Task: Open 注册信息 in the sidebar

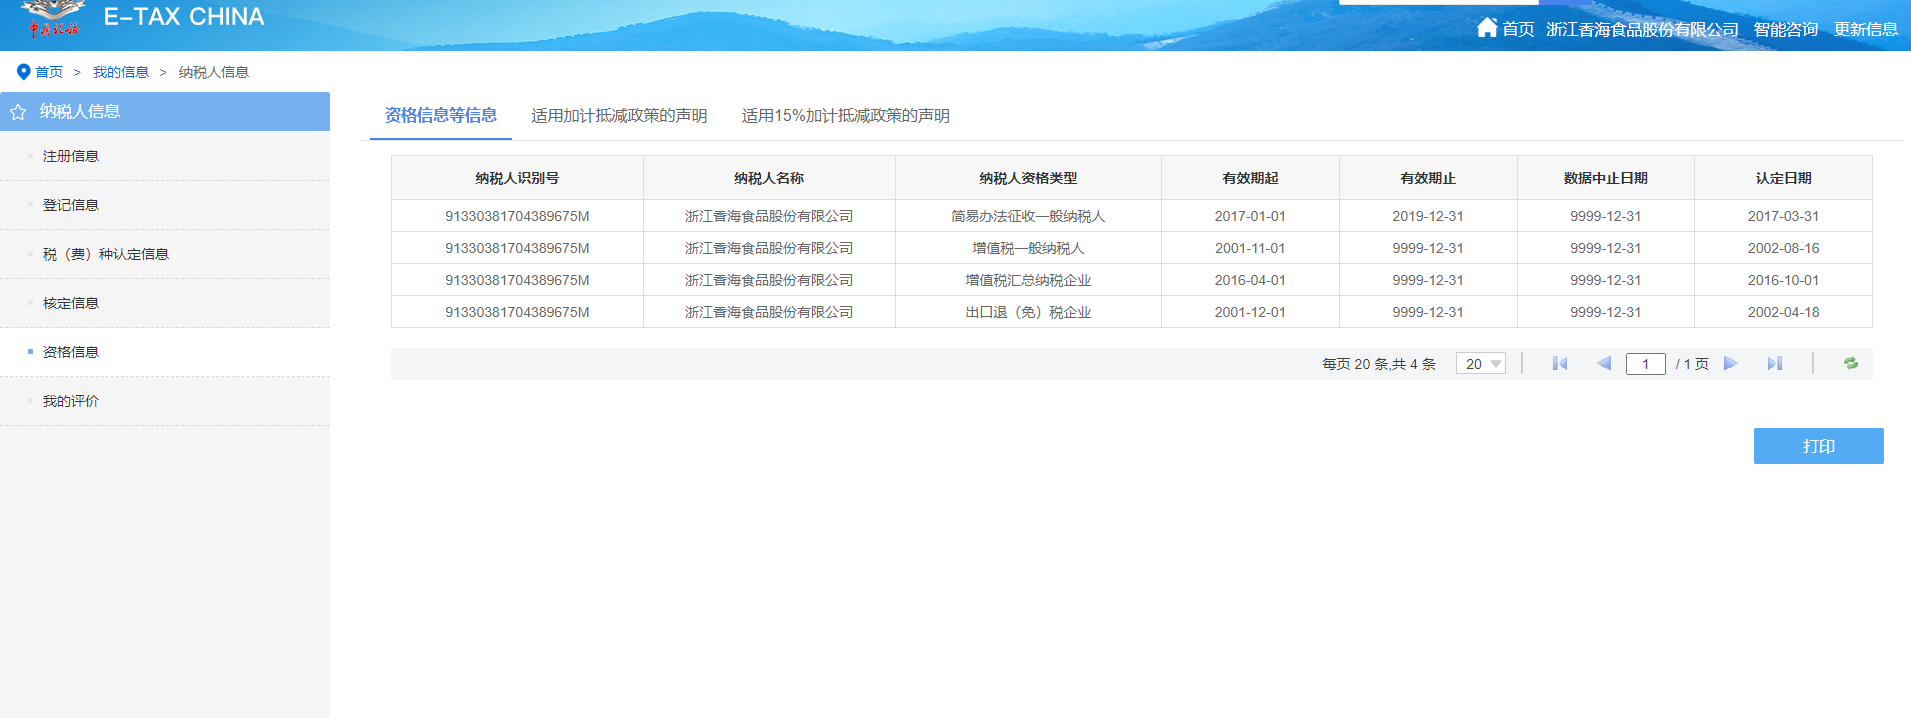Action: pyautogui.click(x=71, y=156)
